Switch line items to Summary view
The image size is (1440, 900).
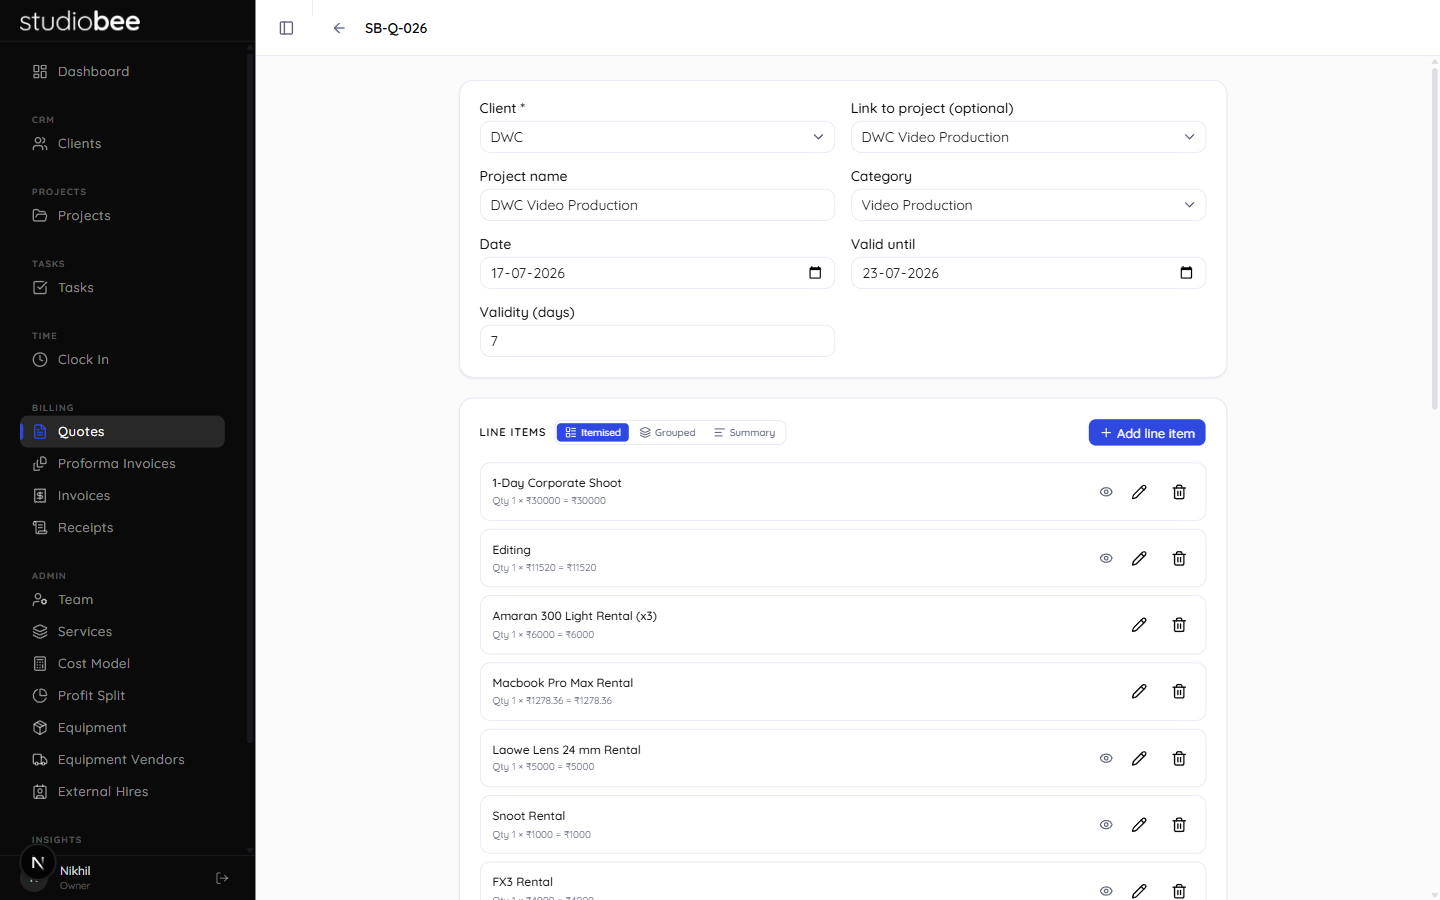click(744, 433)
